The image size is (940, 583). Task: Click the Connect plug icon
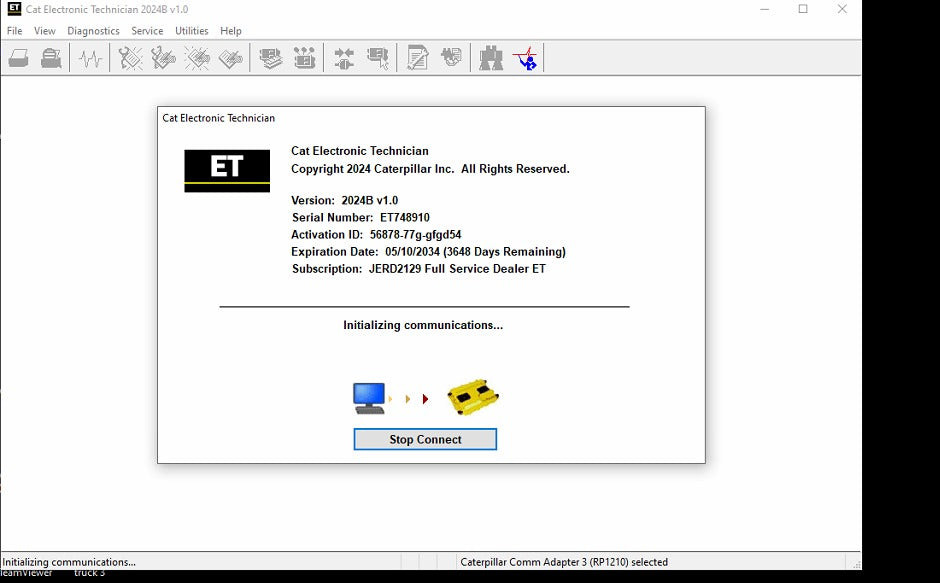(x=342, y=57)
